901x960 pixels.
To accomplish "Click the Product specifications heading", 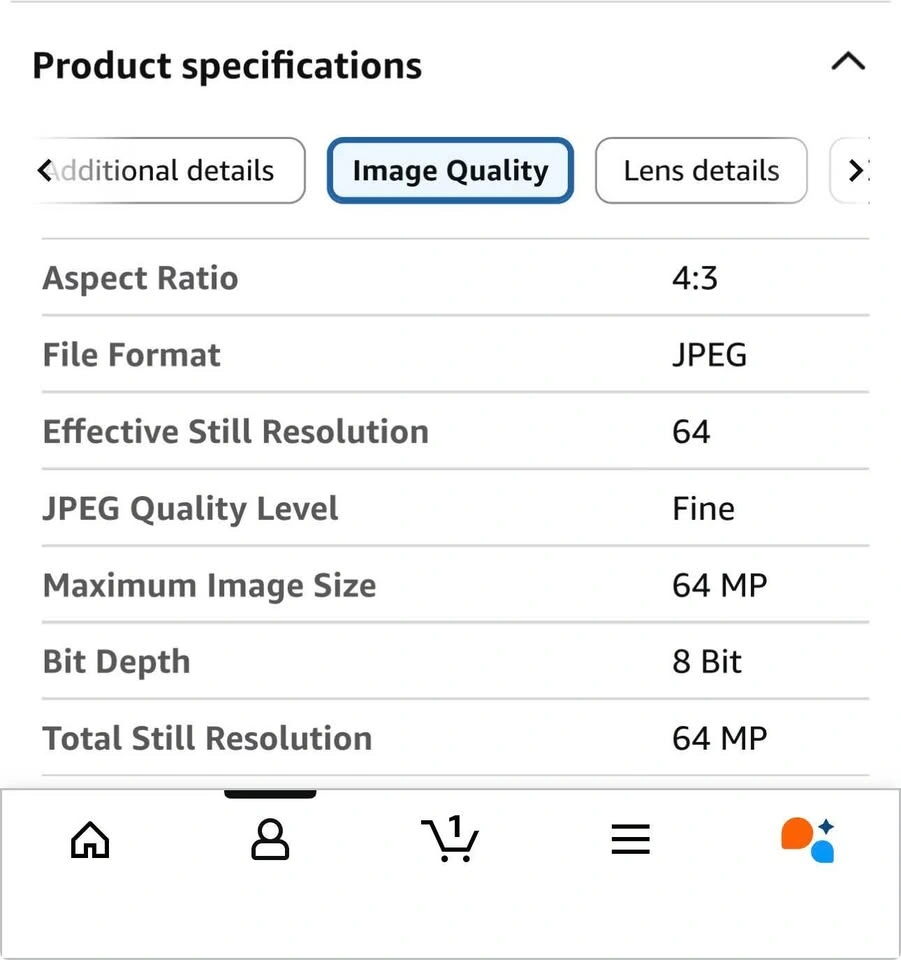I will [x=227, y=66].
